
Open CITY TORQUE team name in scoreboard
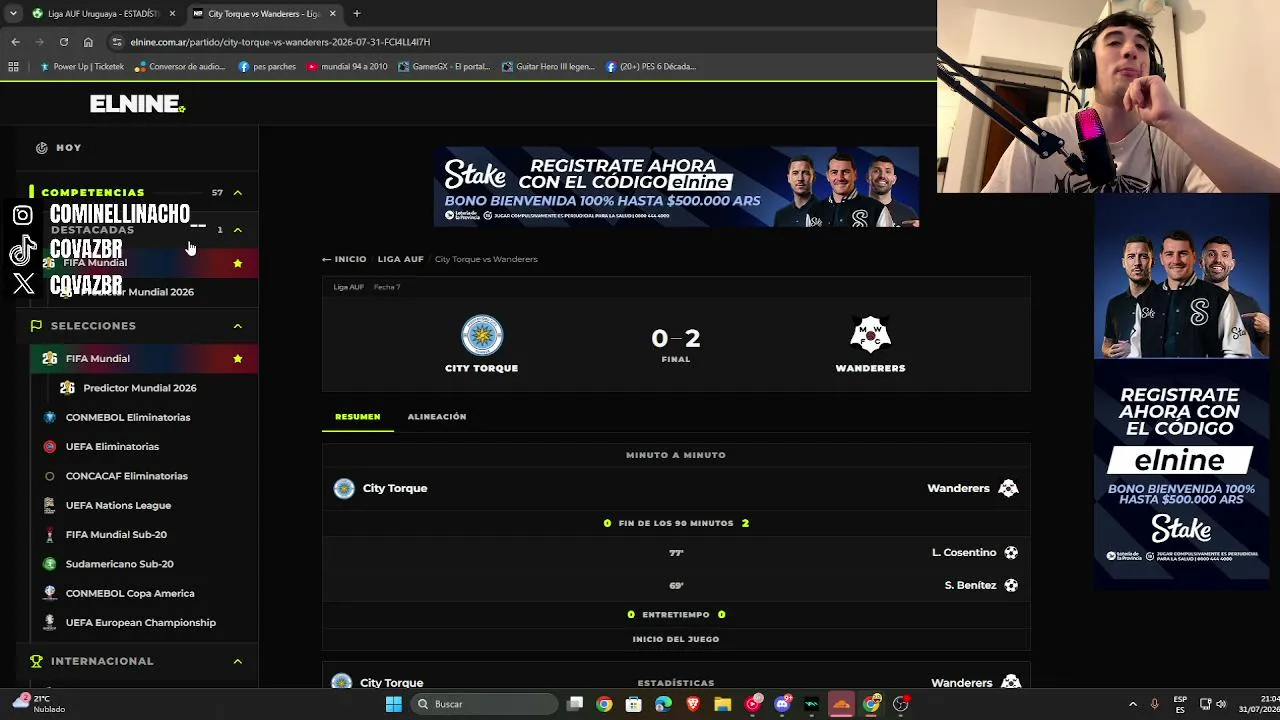tap(482, 368)
